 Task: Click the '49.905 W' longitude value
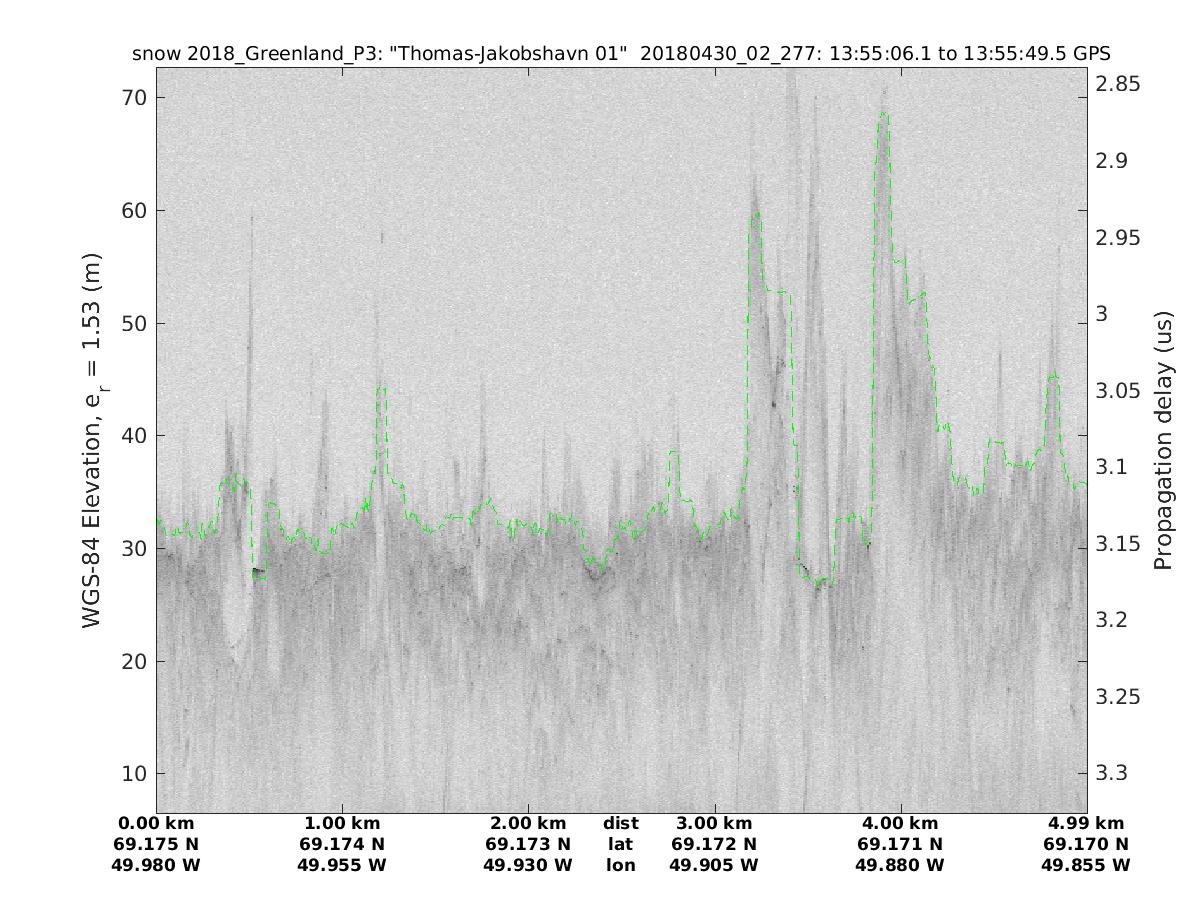coord(714,865)
